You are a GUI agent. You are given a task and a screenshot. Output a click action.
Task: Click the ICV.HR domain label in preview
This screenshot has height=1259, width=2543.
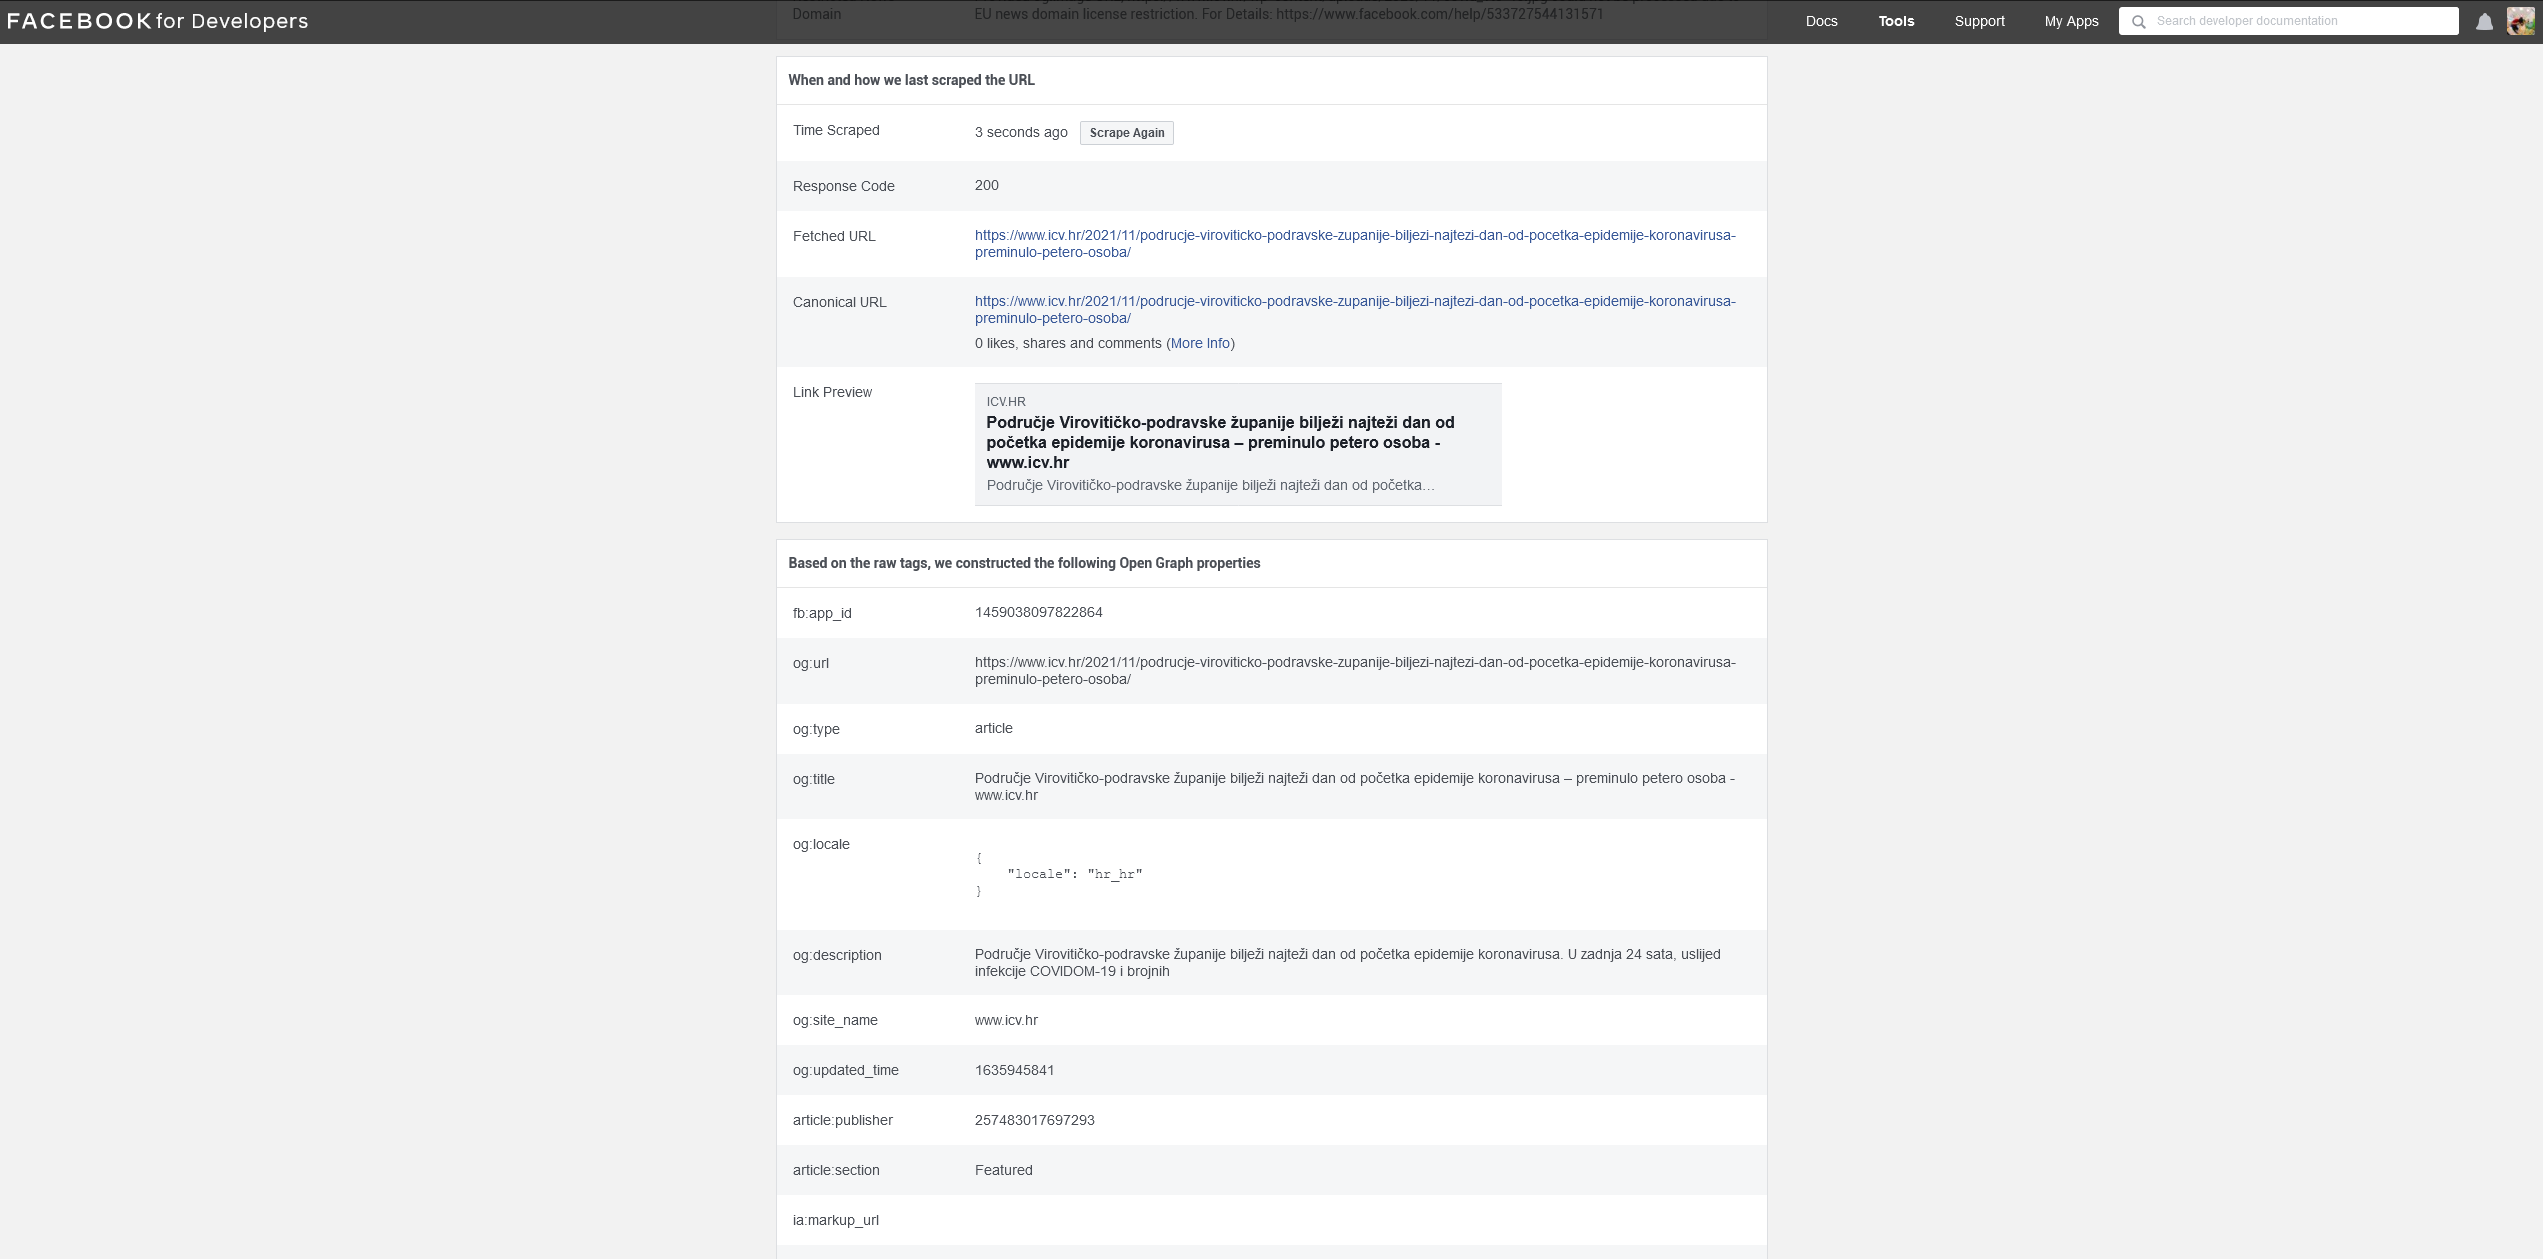[1005, 402]
